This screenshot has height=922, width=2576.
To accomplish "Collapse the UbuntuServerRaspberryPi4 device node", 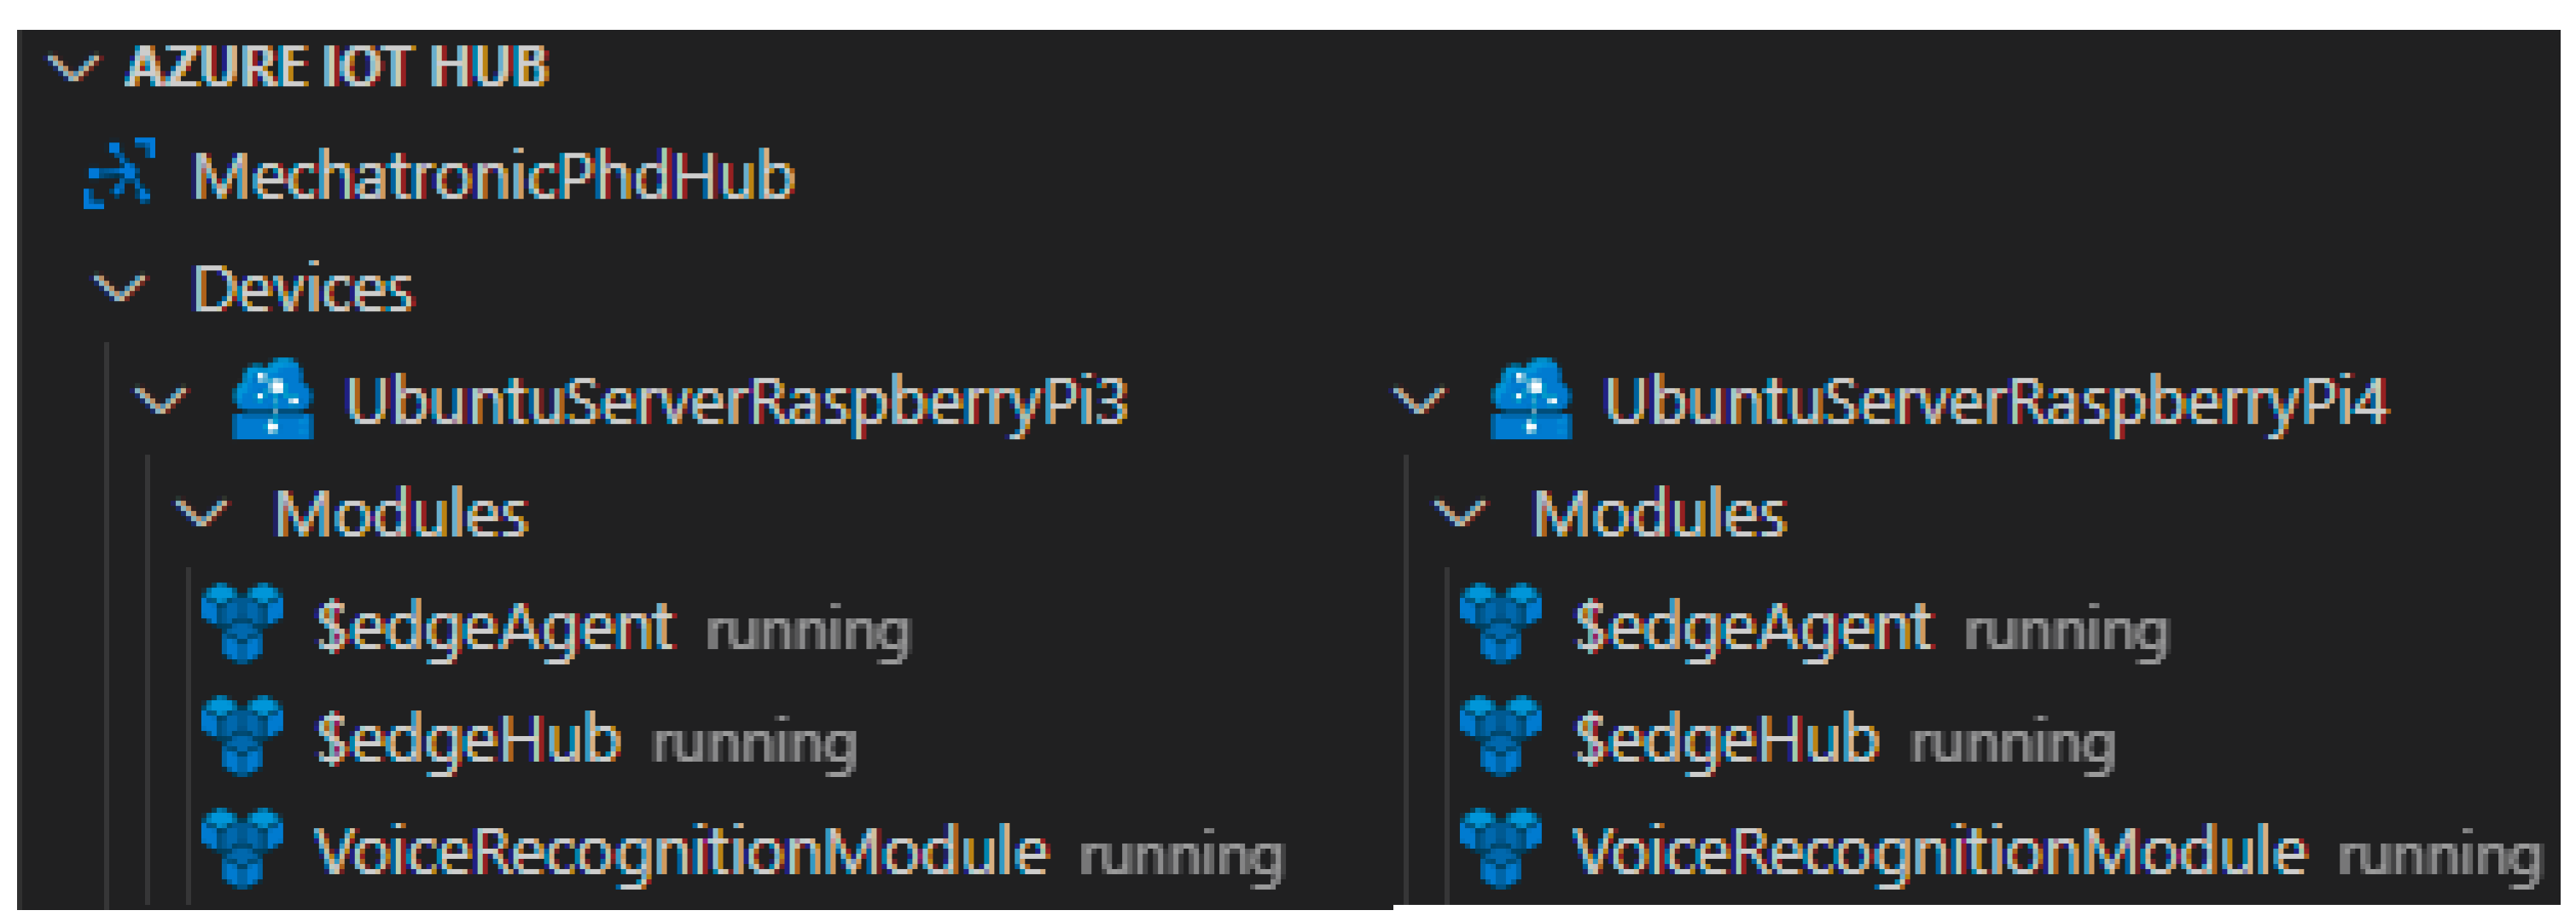I will click(1419, 401).
